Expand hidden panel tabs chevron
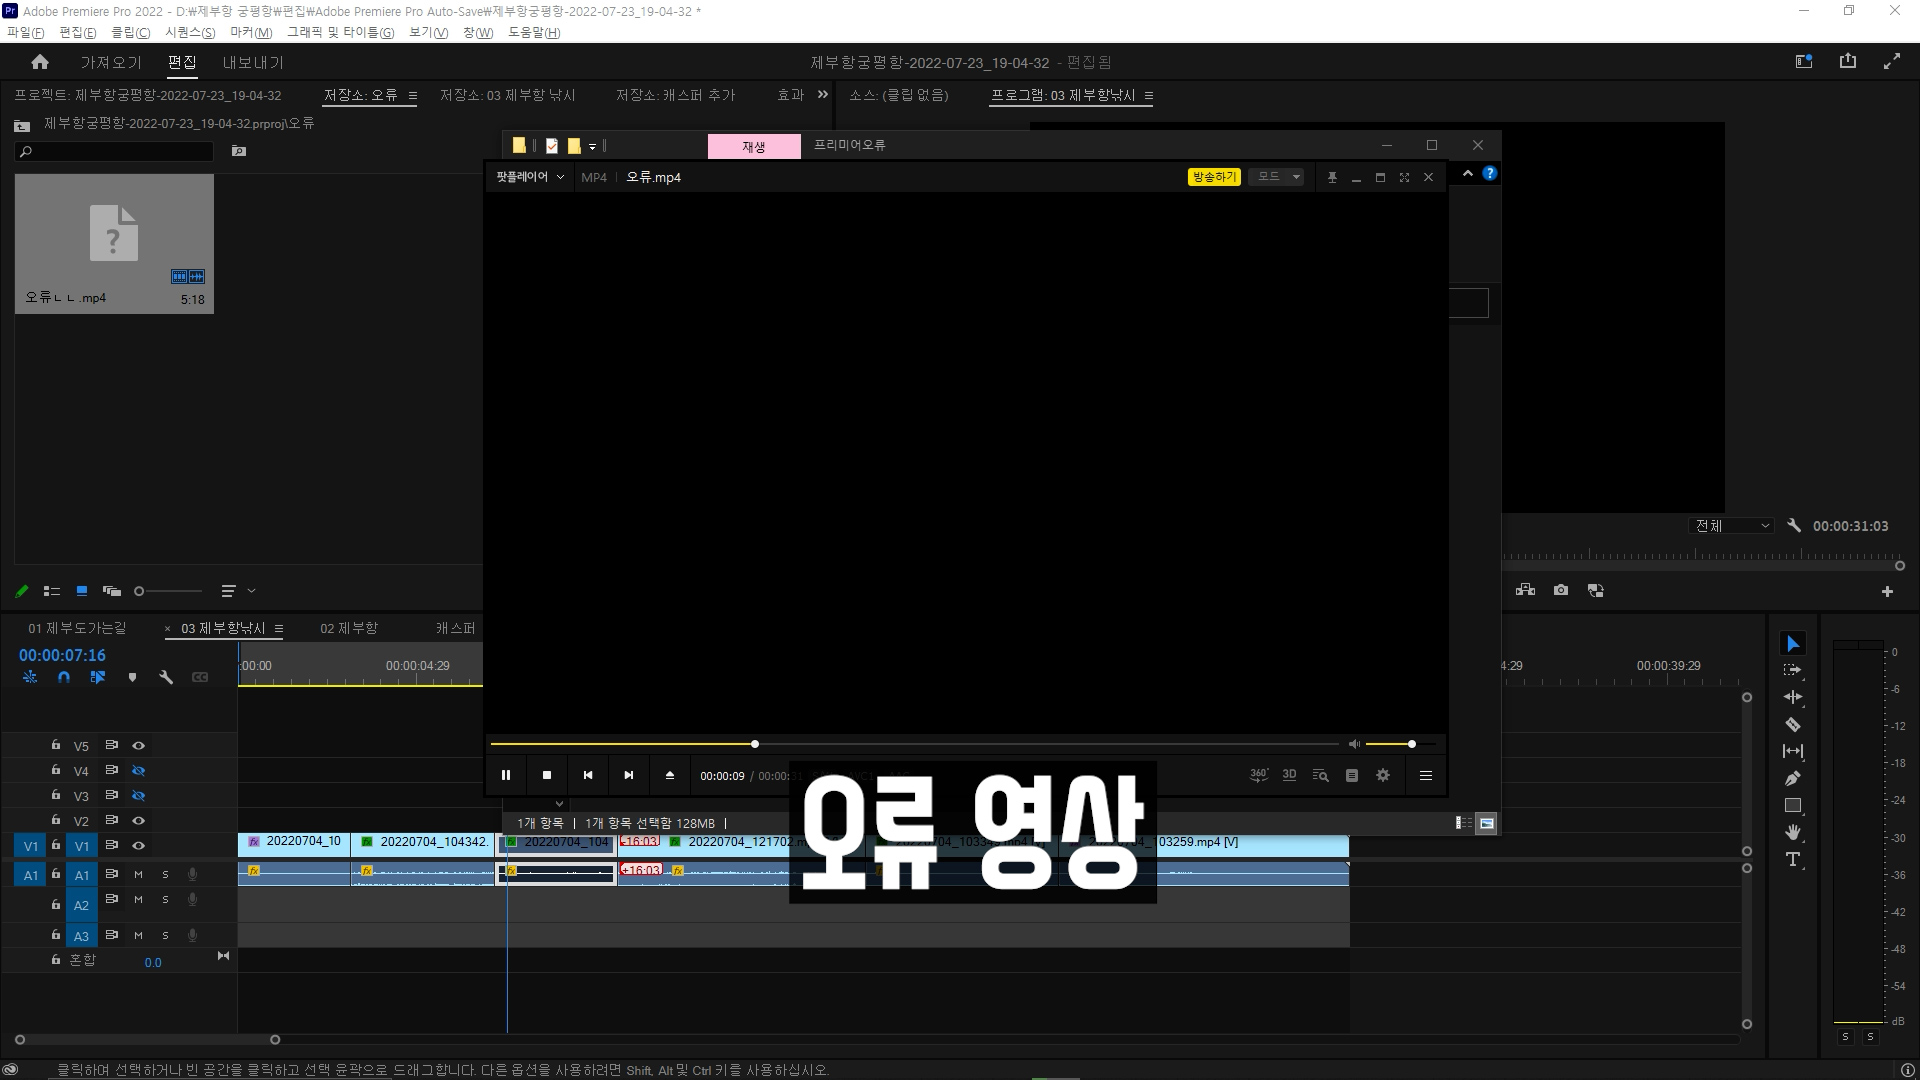1920x1080 pixels. click(x=822, y=95)
